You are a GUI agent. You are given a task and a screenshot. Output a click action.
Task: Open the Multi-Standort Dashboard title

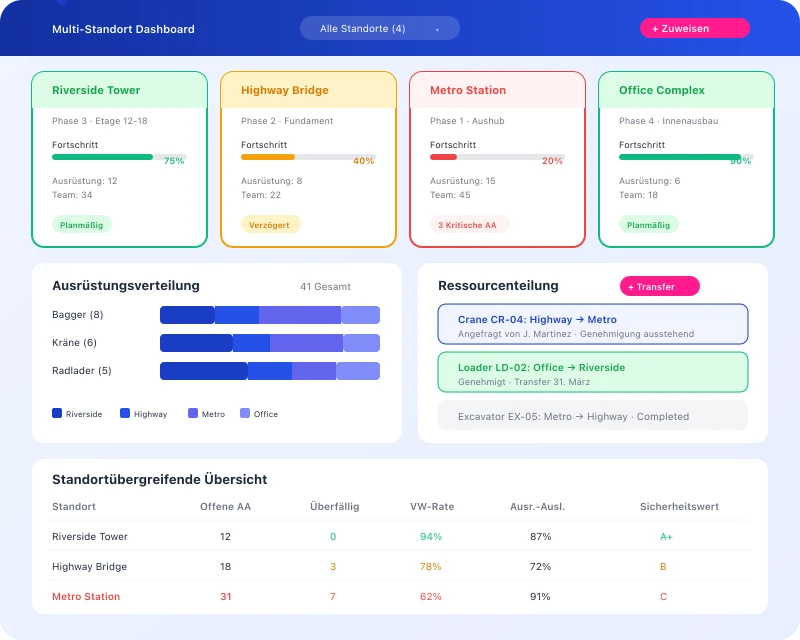point(123,28)
